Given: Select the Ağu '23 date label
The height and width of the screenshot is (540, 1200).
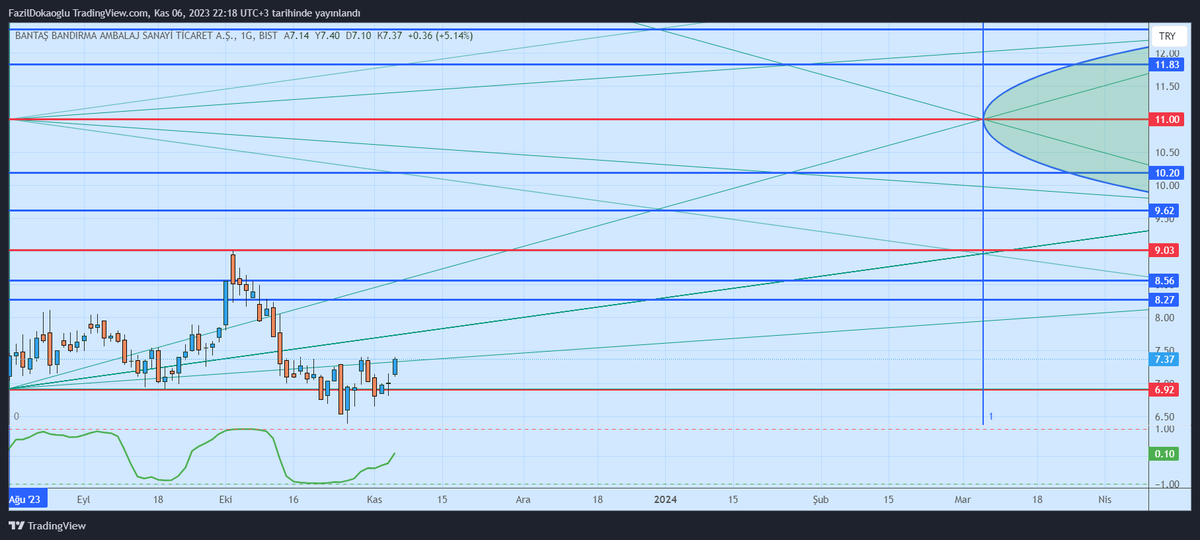Looking at the screenshot, I should point(26,498).
